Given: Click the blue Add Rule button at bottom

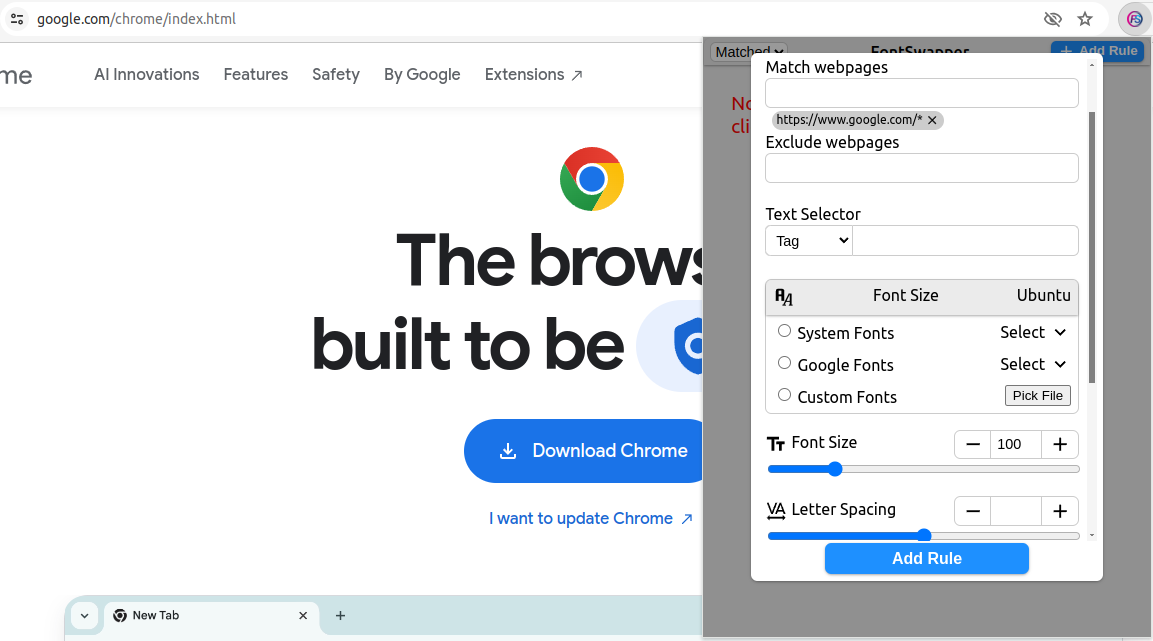Looking at the screenshot, I should (926, 558).
